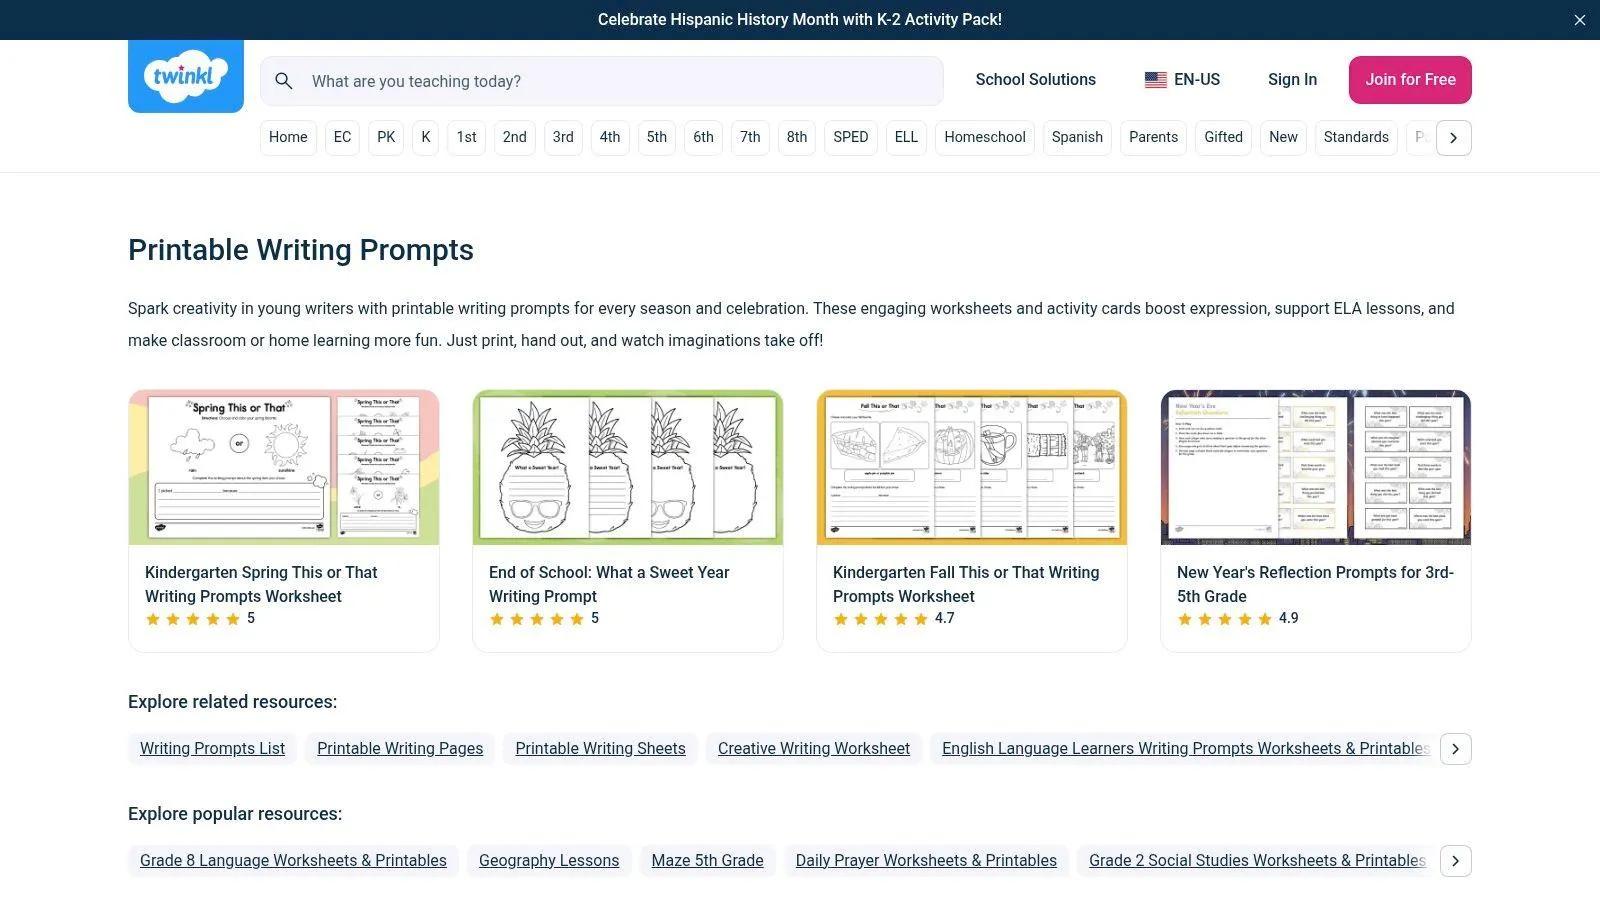Follow the Maze 5th Grade link
The height and width of the screenshot is (900, 1600).
pos(707,861)
